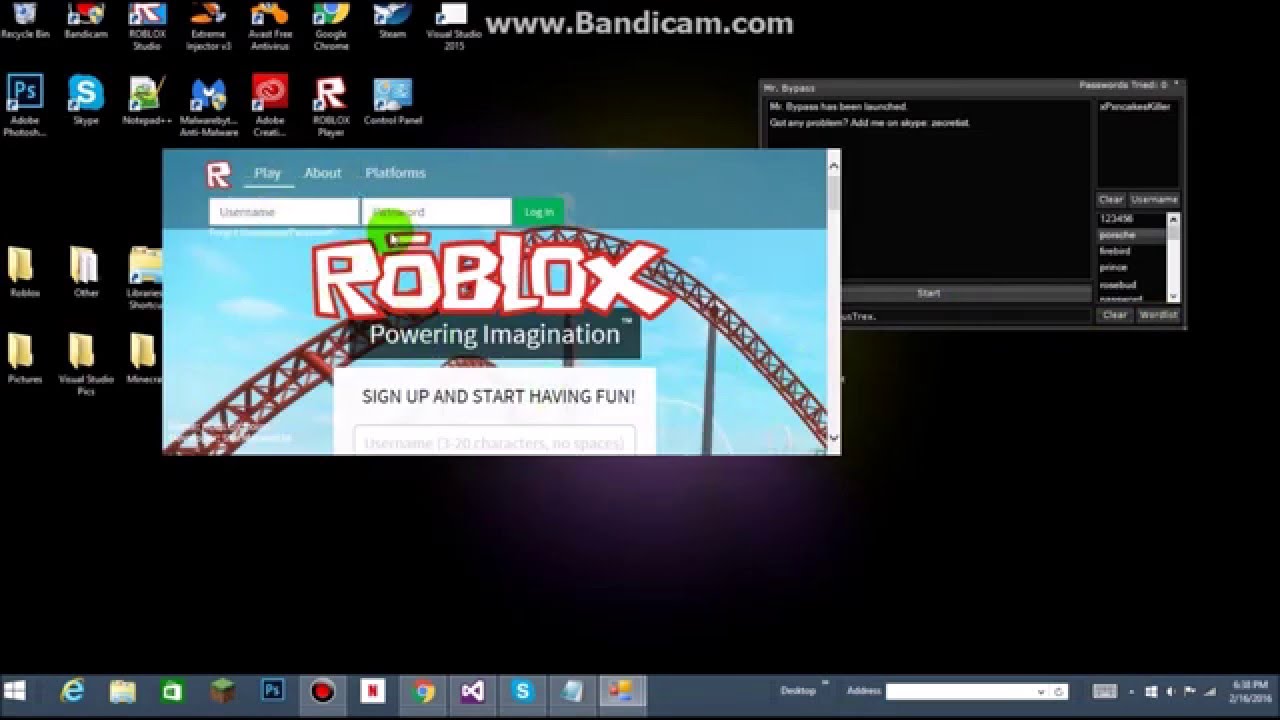Select the Other folder on the desktop
The width and height of the screenshot is (1280, 720).
[86, 272]
